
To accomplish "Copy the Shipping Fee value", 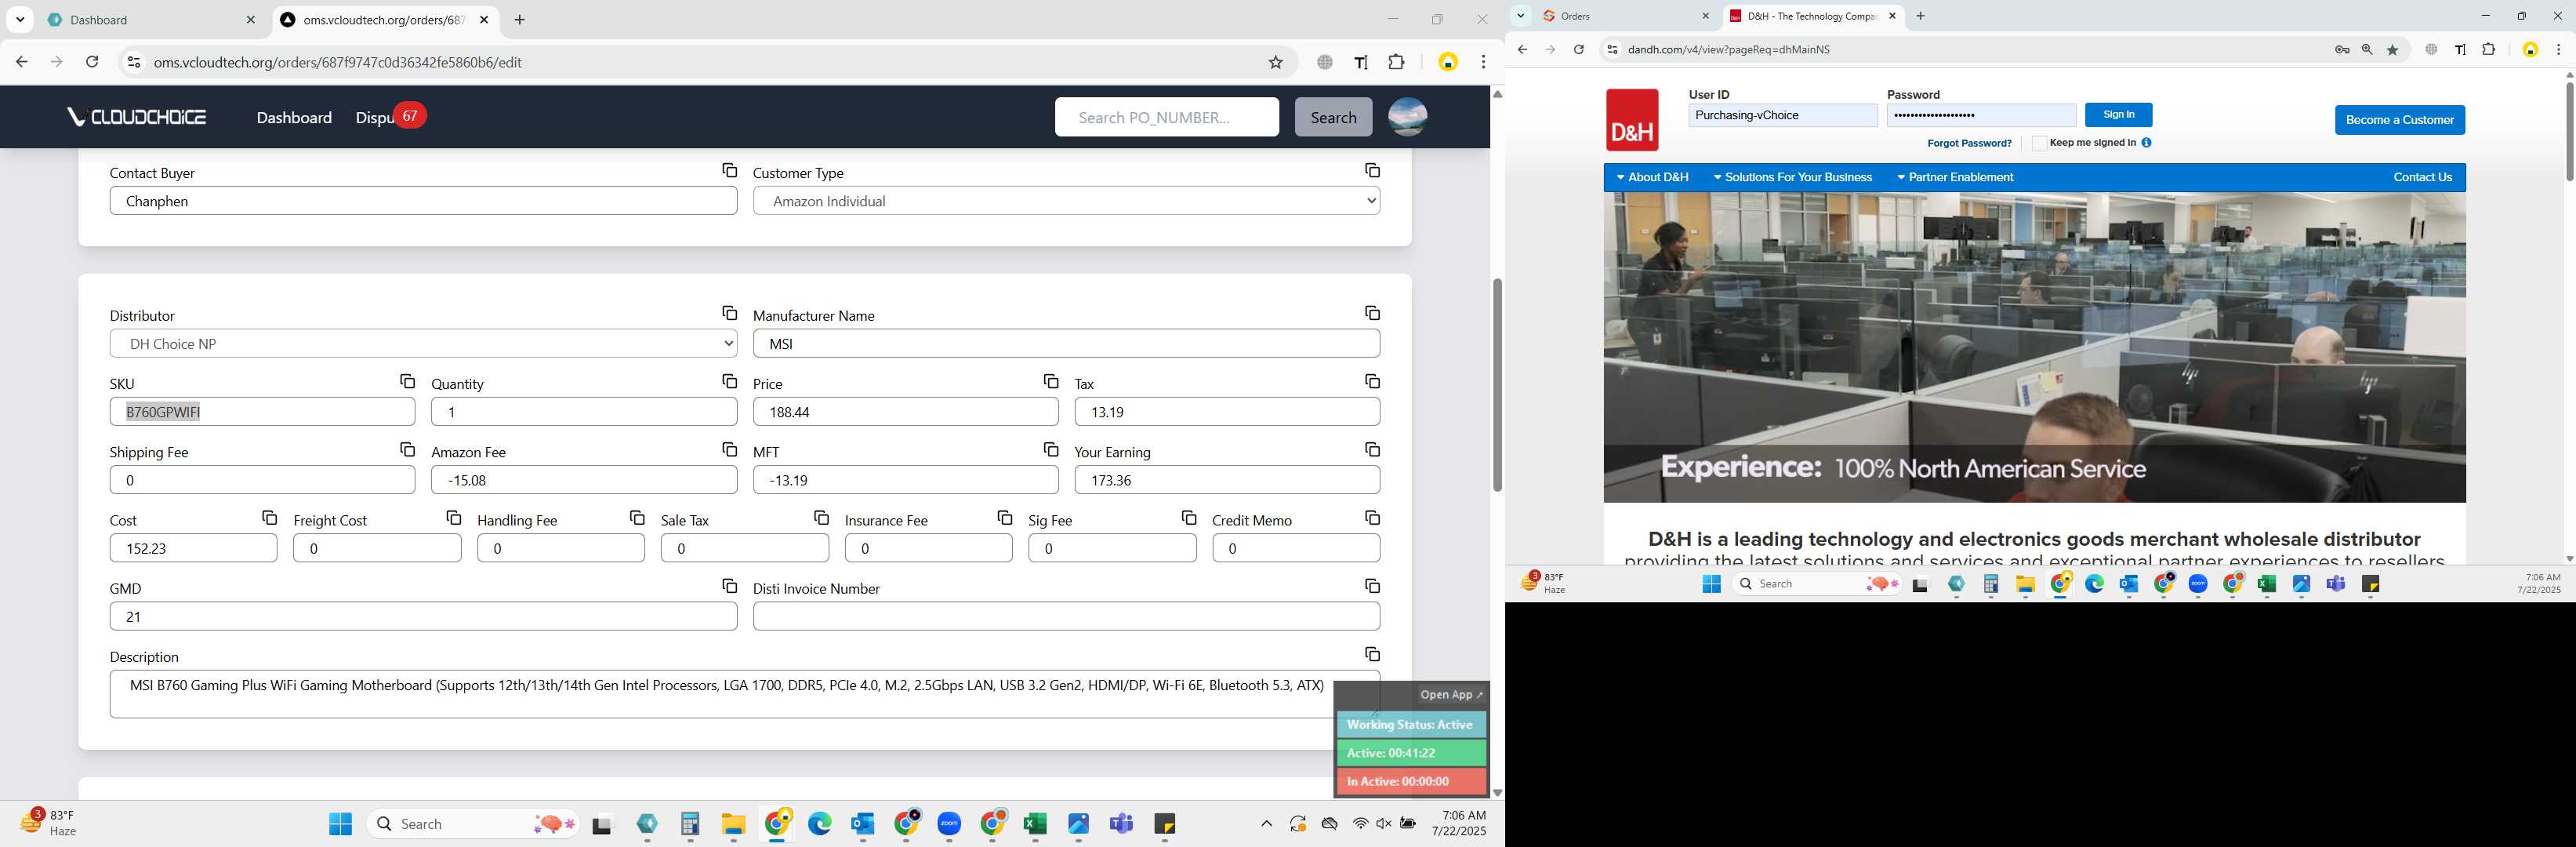I will [x=407, y=450].
